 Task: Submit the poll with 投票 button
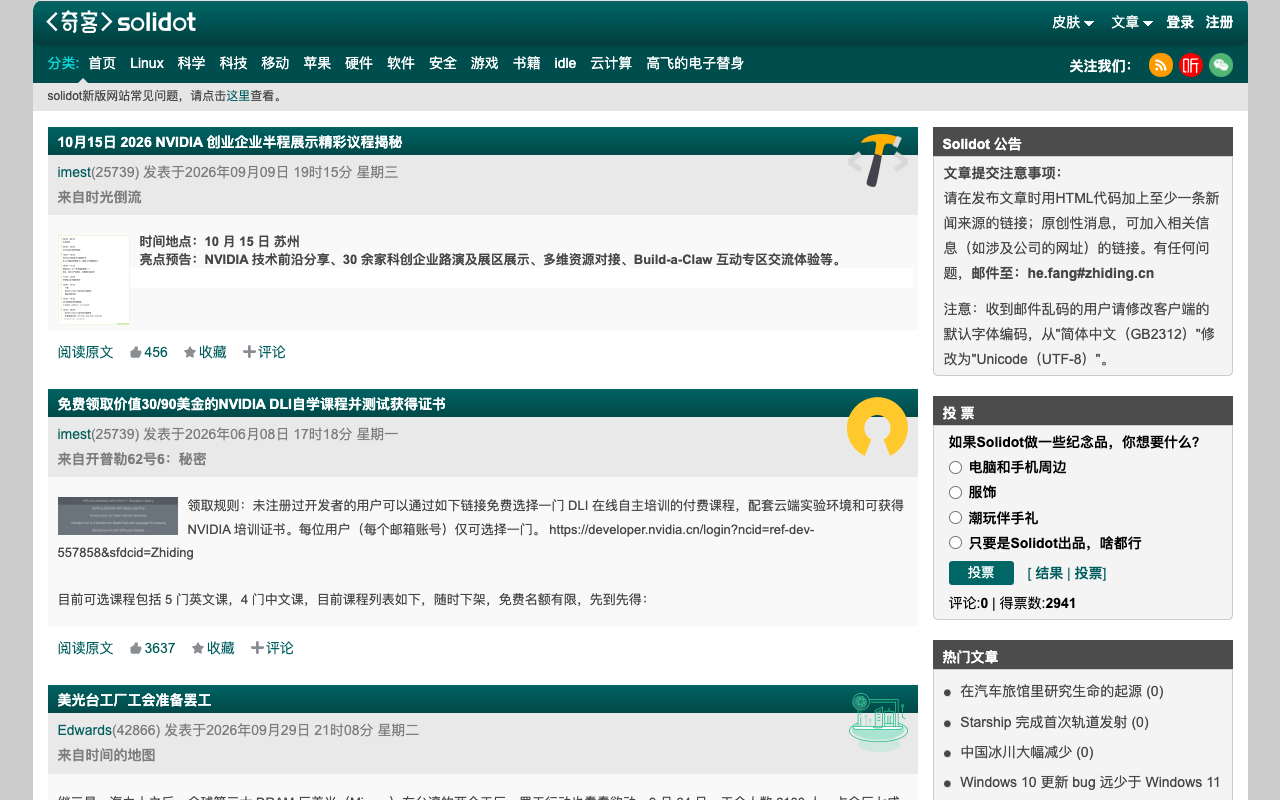[981, 572]
